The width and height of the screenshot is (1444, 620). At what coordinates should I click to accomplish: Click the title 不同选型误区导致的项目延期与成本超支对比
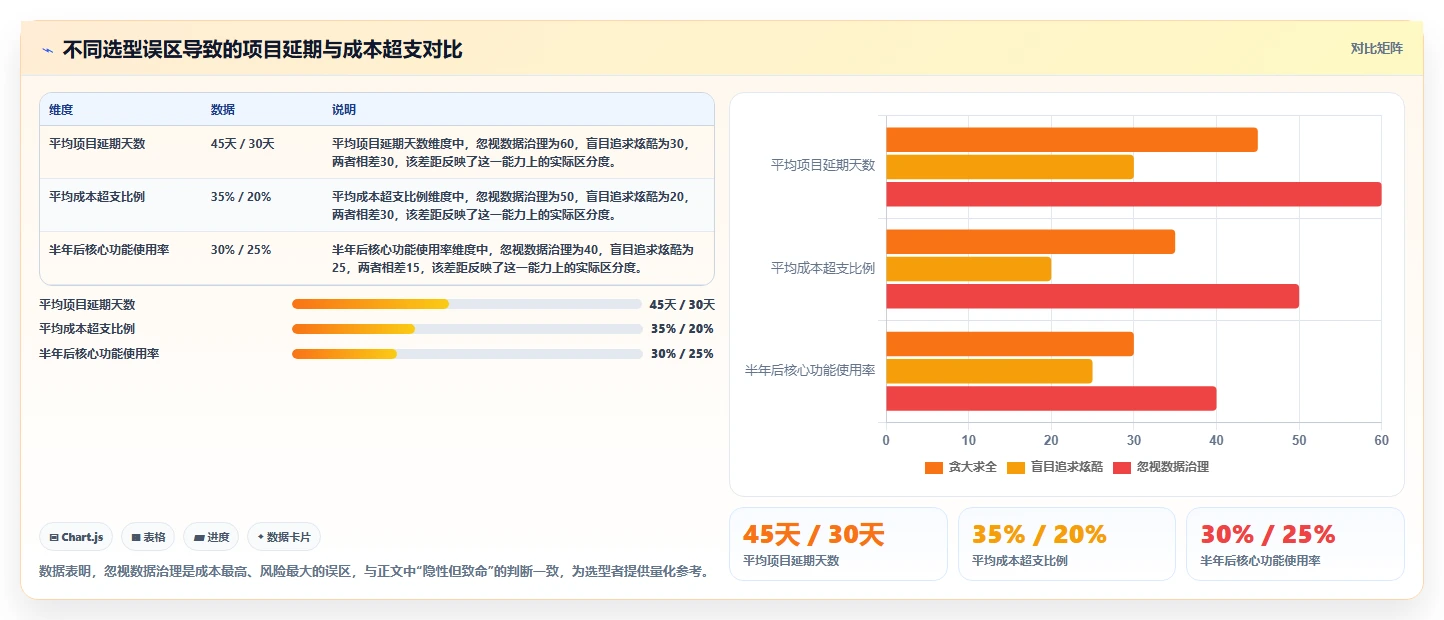pyautogui.click(x=263, y=50)
